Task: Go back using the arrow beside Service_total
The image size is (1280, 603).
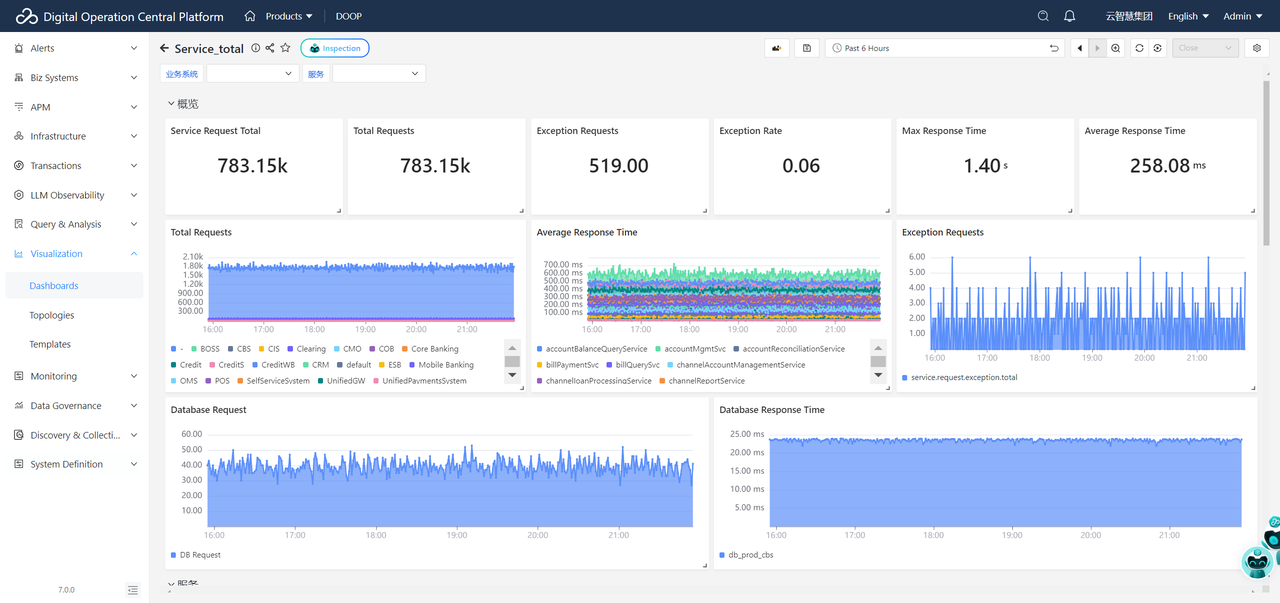Action: click(x=164, y=48)
